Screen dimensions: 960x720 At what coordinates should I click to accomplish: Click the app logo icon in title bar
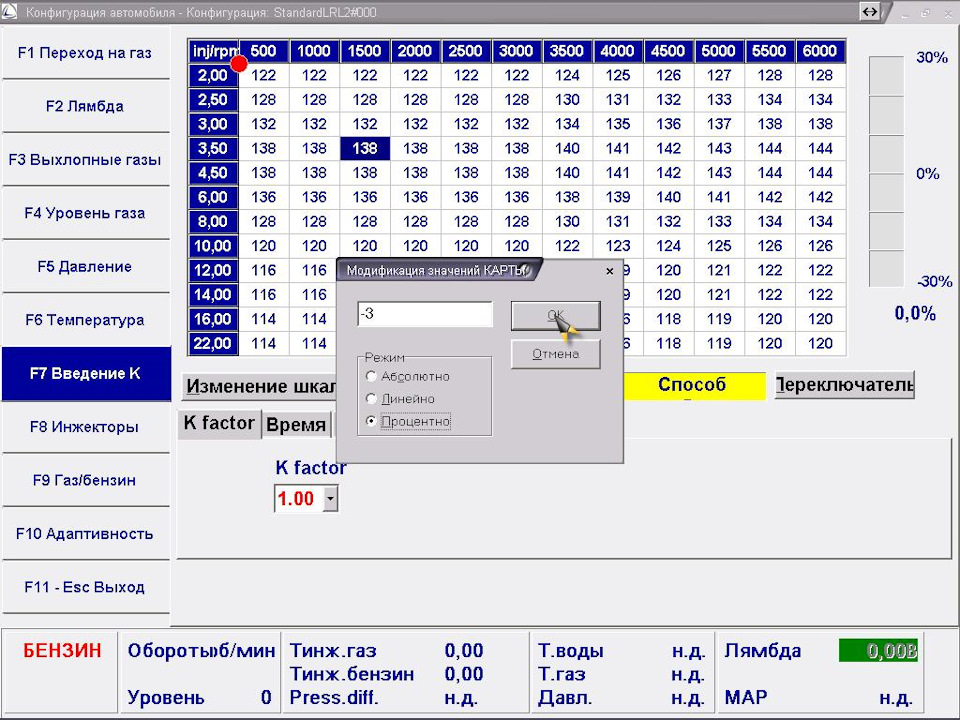pos(10,11)
